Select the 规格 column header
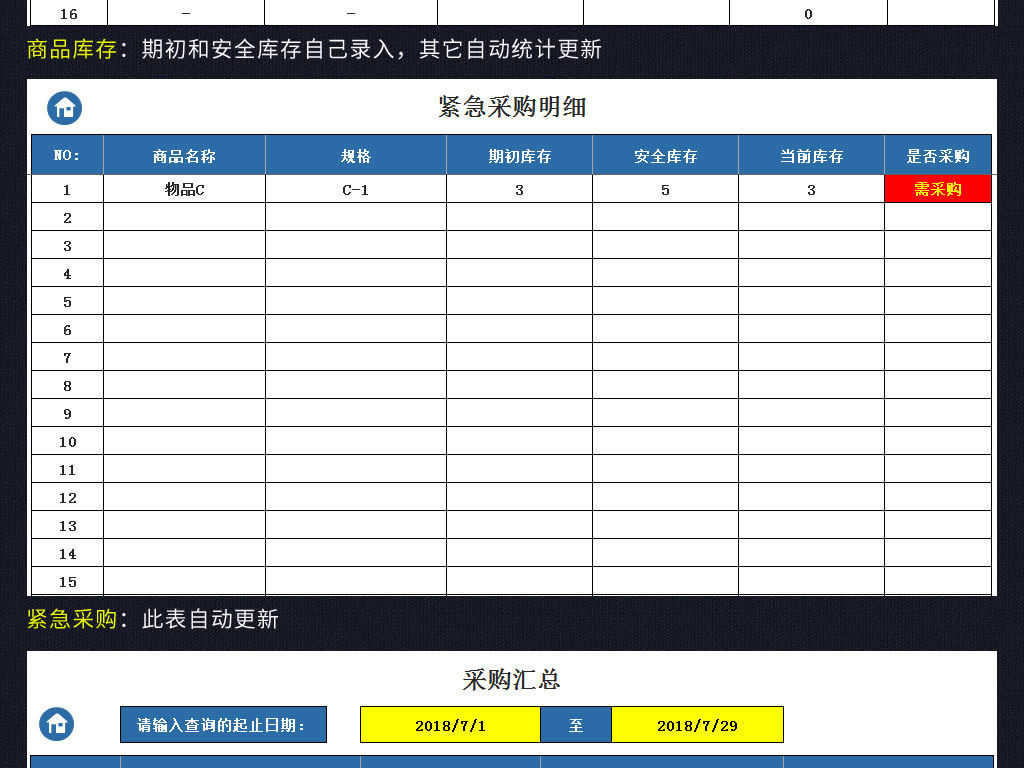 [x=353, y=154]
